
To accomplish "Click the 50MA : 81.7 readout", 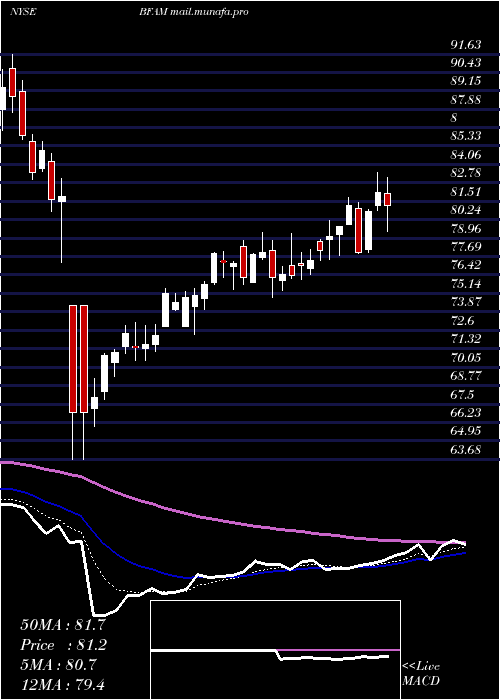I will coord(63,625).
